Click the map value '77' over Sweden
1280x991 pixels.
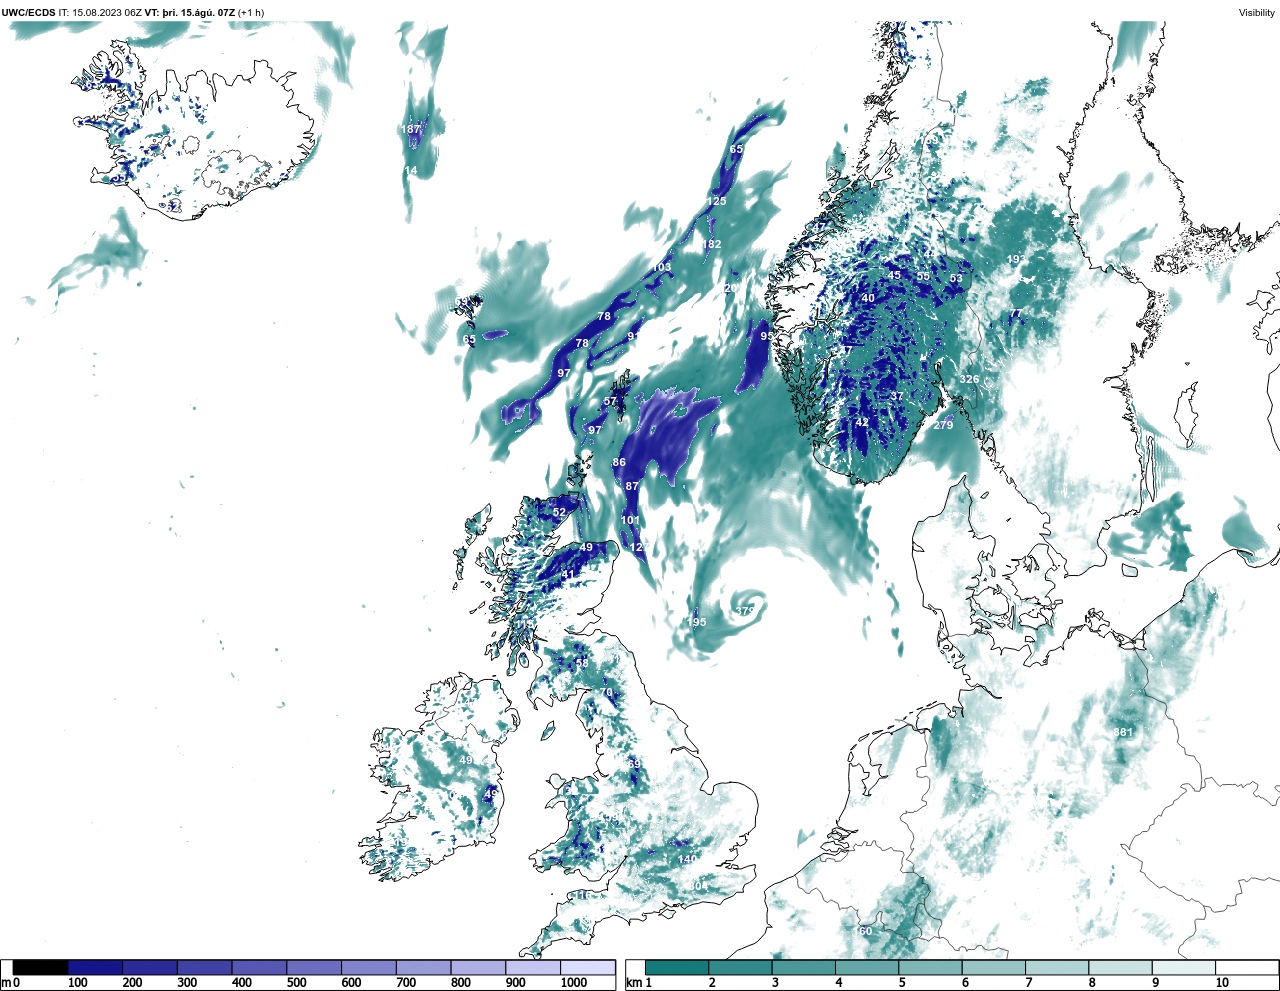1016,314
